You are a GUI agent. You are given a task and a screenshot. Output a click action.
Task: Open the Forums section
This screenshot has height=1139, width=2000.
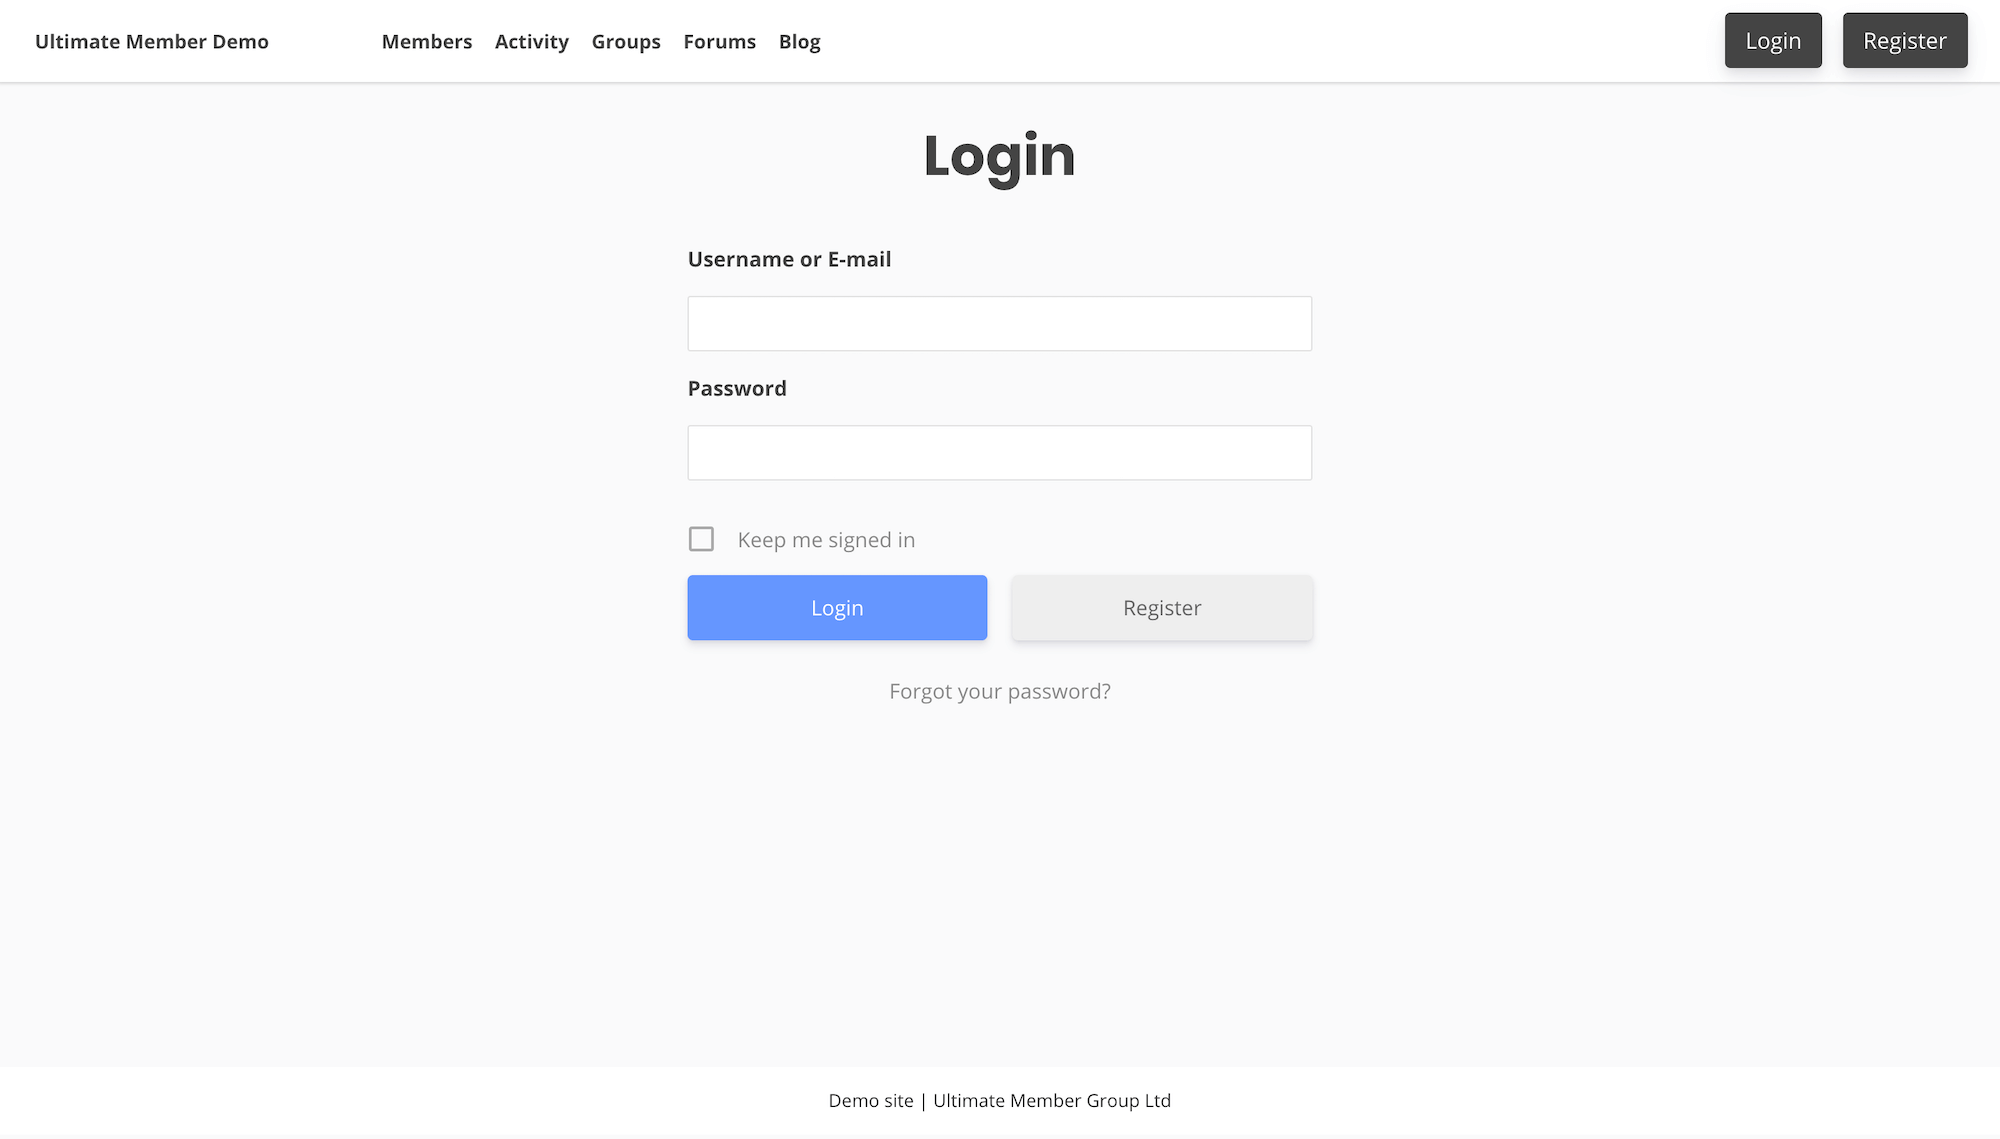pos(720,41)
